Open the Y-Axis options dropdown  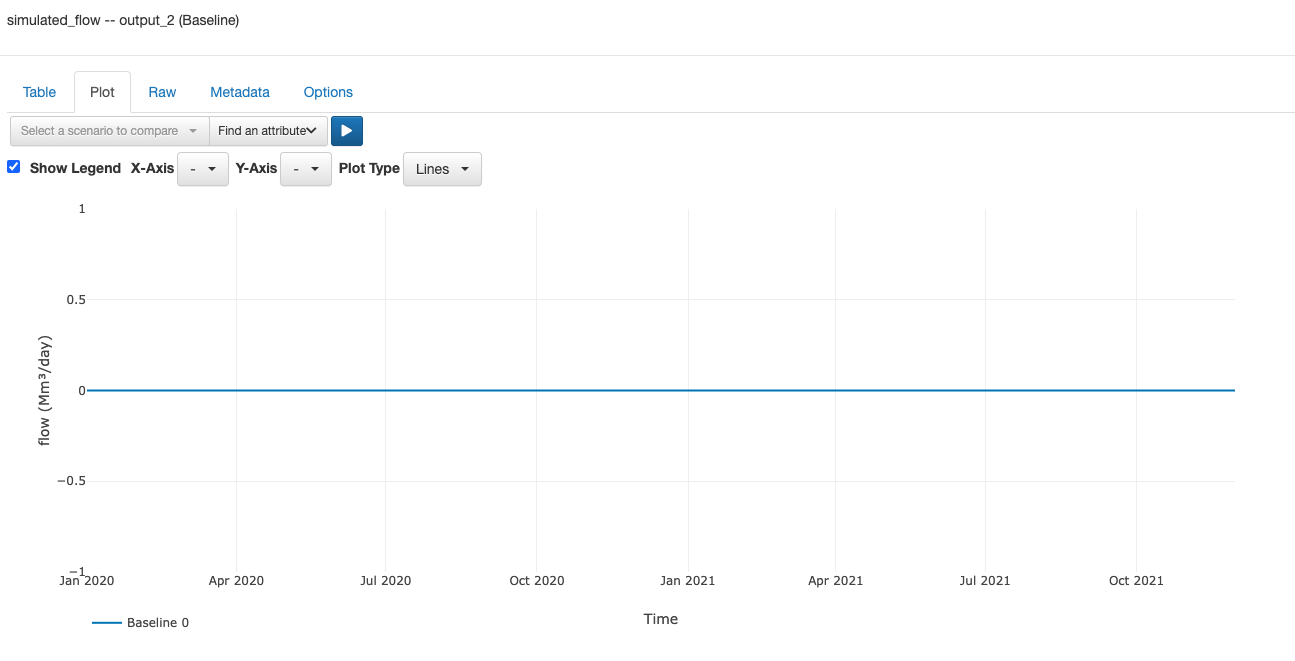coord(306,169)
